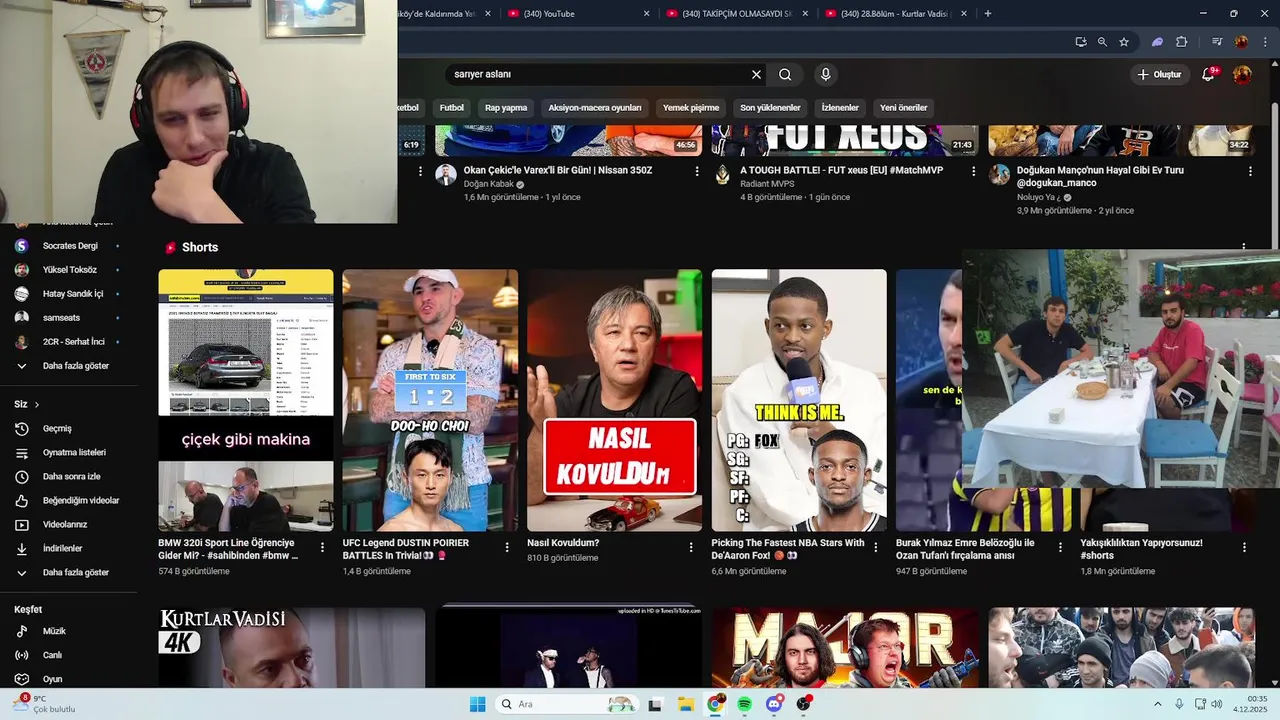Open options for Doğukan Manço video

click(x=1250, y=171)
